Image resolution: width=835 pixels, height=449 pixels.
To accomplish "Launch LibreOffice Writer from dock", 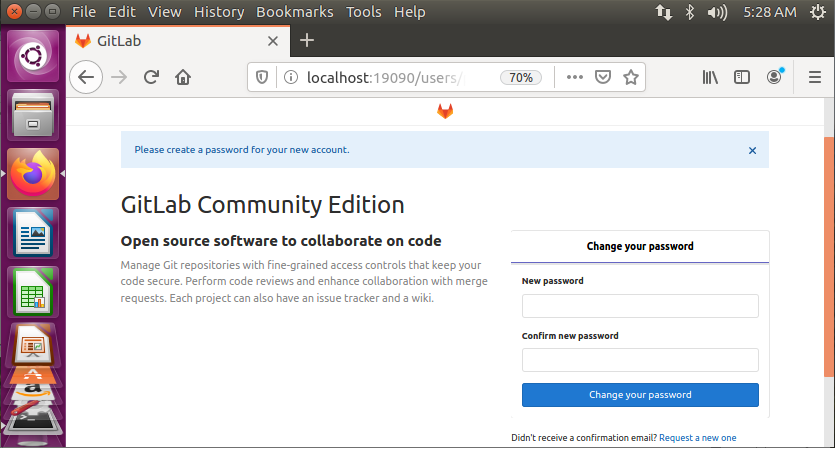I will pos(33,233).
